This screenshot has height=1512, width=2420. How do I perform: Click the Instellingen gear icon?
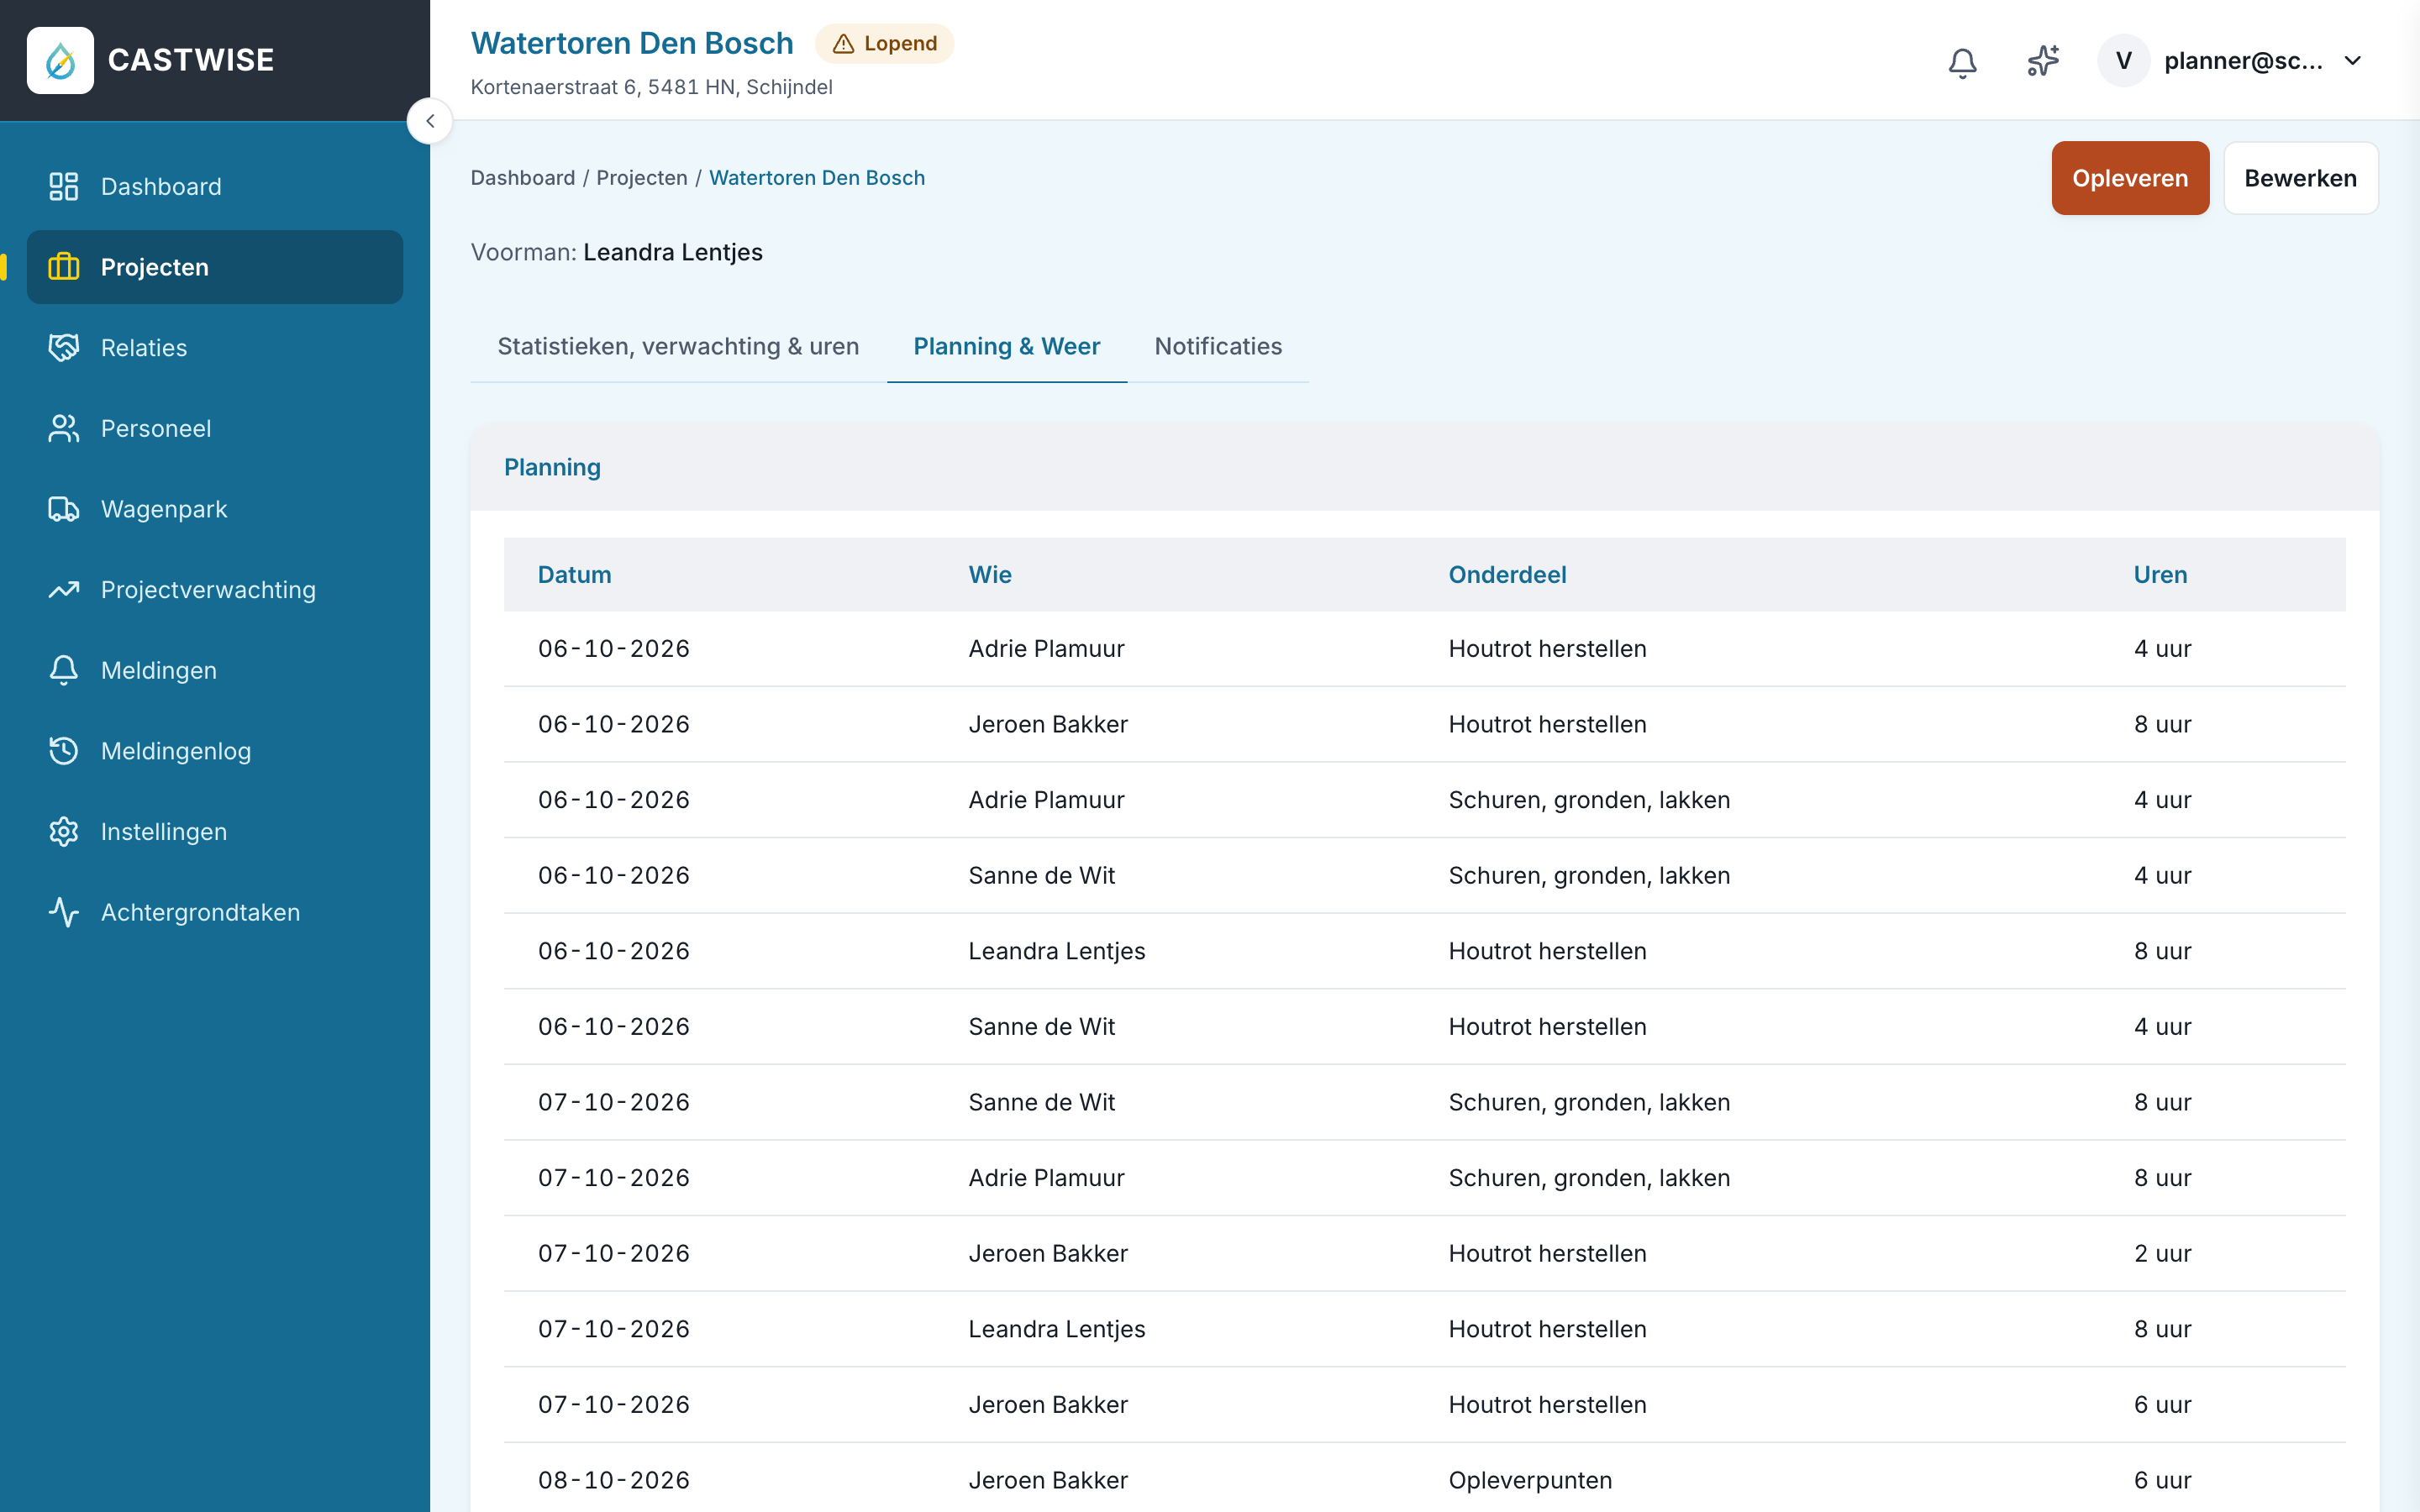pos(64,832)
